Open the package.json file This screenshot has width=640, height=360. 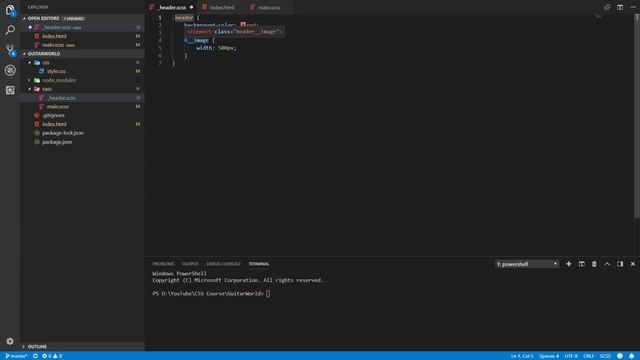pos(82,142)
